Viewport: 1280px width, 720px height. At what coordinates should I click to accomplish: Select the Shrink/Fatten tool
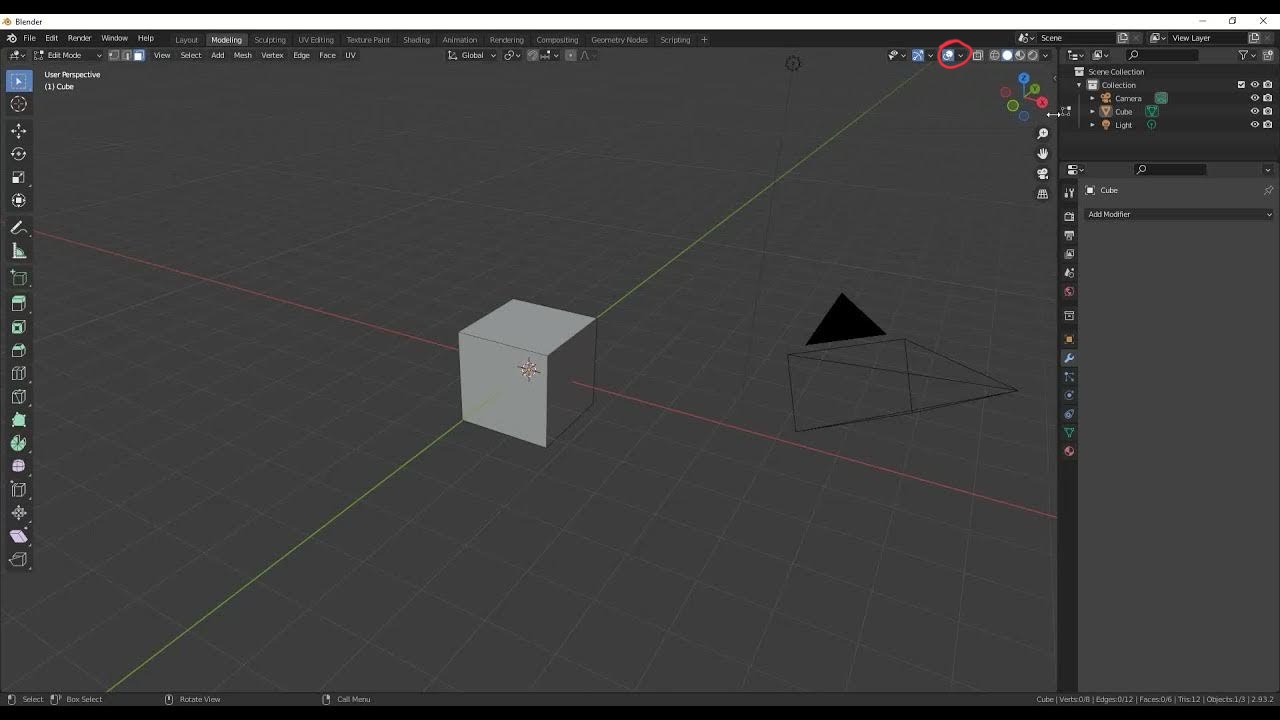(x=18, y=513)
